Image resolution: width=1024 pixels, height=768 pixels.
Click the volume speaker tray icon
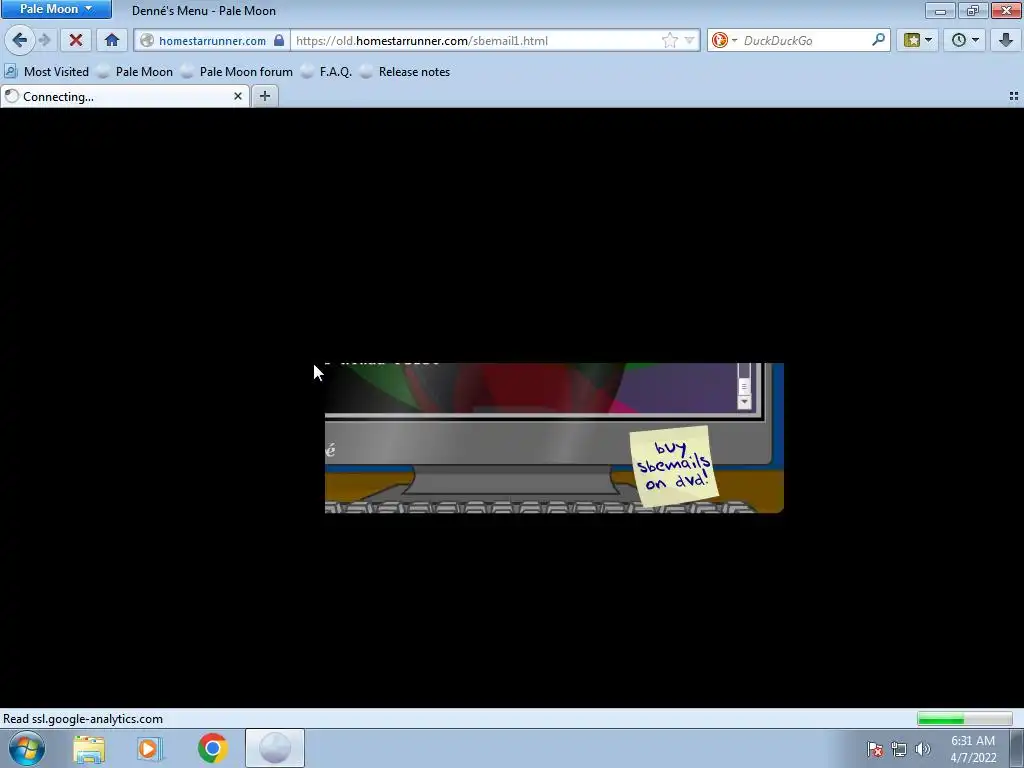pyautogui.click(x=923, y=749)
